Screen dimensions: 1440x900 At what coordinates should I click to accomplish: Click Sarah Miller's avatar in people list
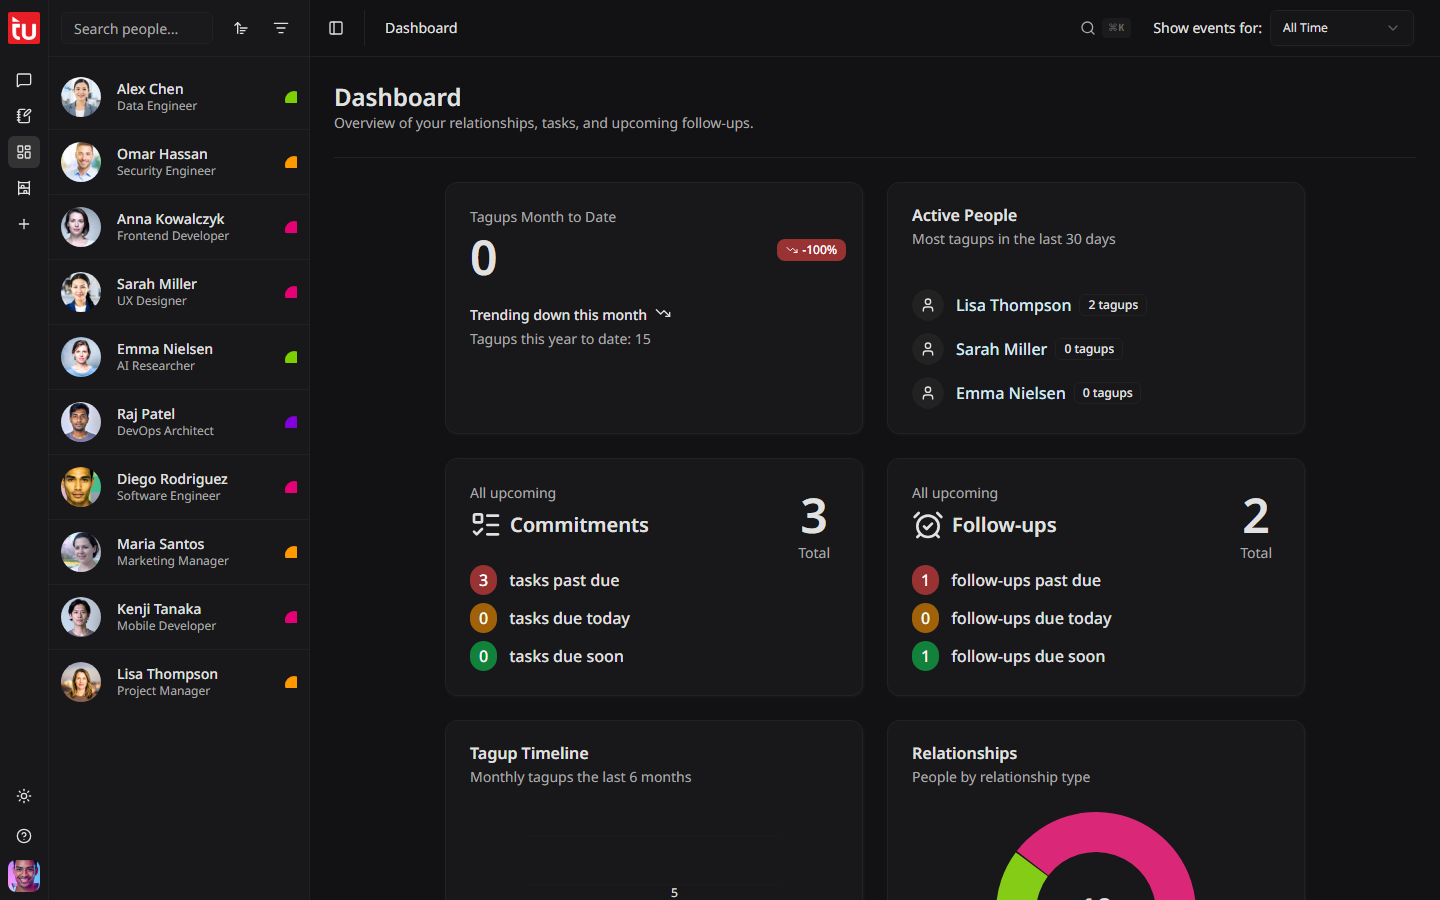coord(81,292)
